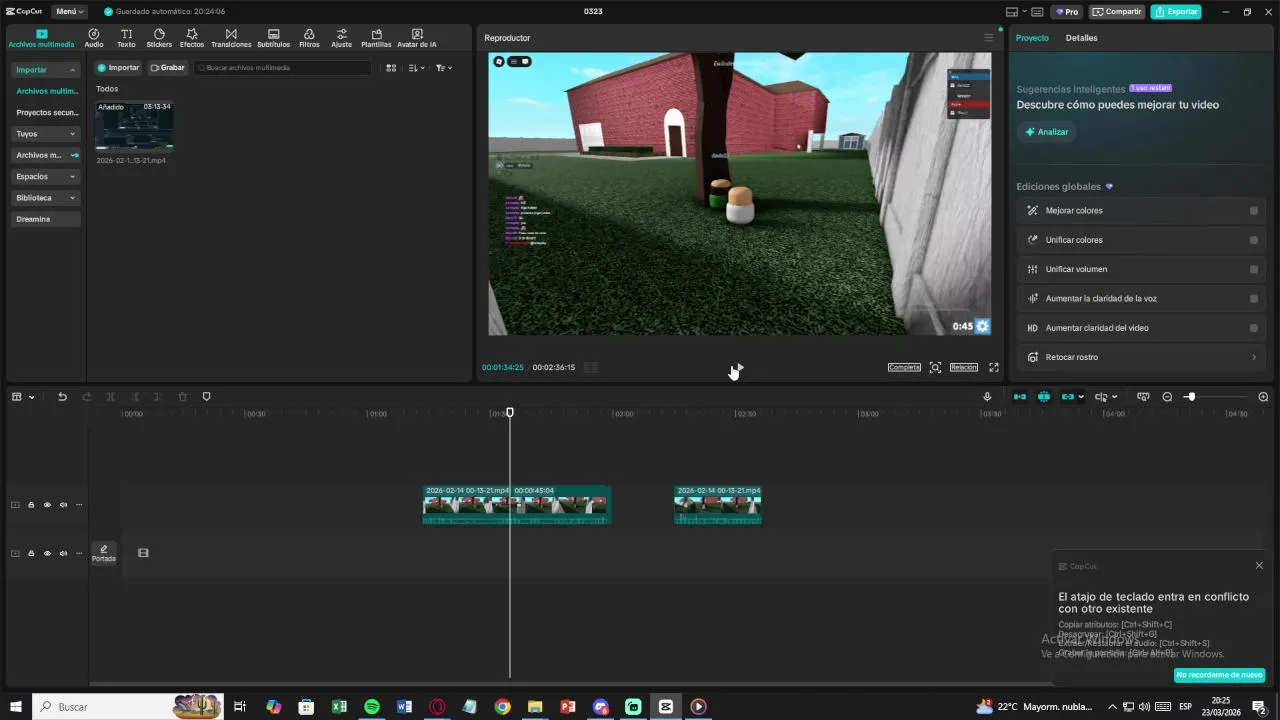The height and width of the screenshot is (720, 1280).
Task: Toggle Unificar volumen checkbox
Action: 1254,269
